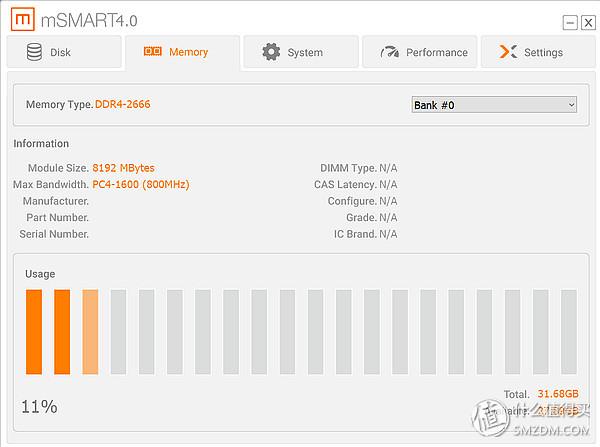The width and height of the screenshot is (600, 447).
Task: Open the Disk tab
Action: 64,52
